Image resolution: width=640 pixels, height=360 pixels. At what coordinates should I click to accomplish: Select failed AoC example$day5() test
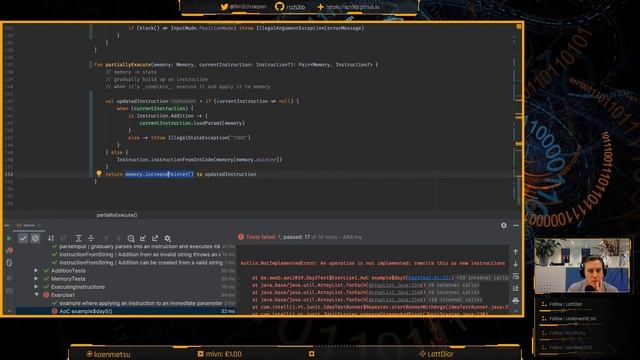(126, 311)
